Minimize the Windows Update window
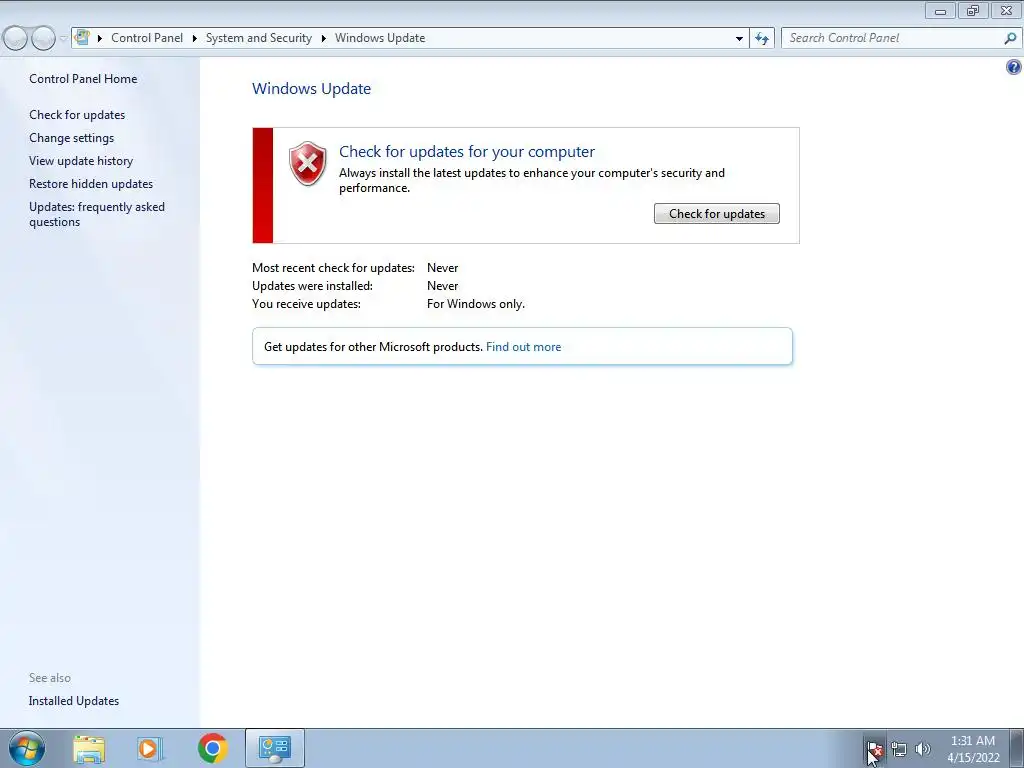The image size is (1024, 768). pos(940,10)
